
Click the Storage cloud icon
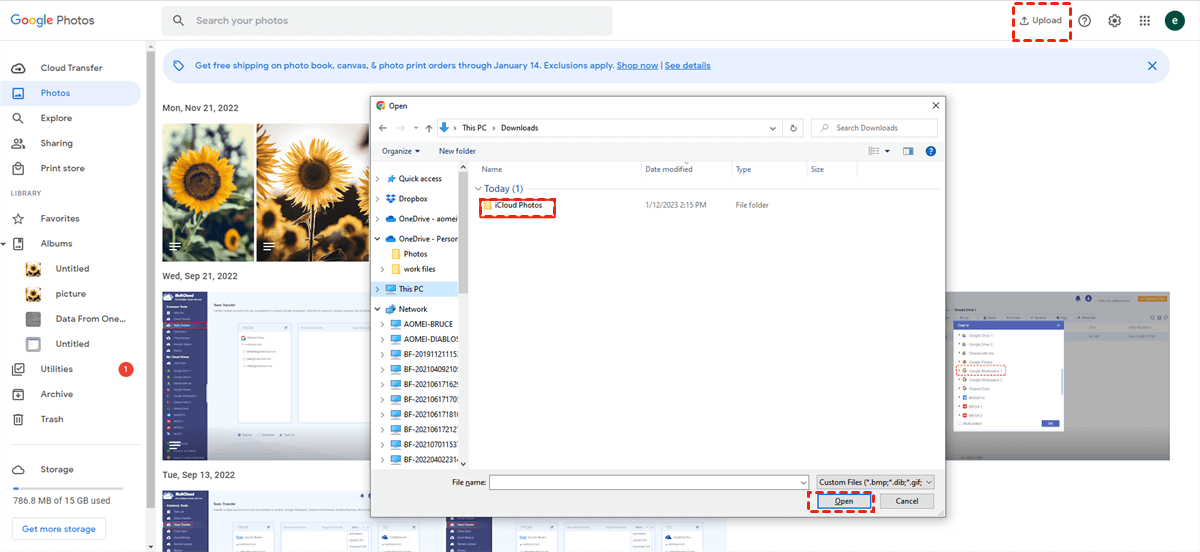18,469
